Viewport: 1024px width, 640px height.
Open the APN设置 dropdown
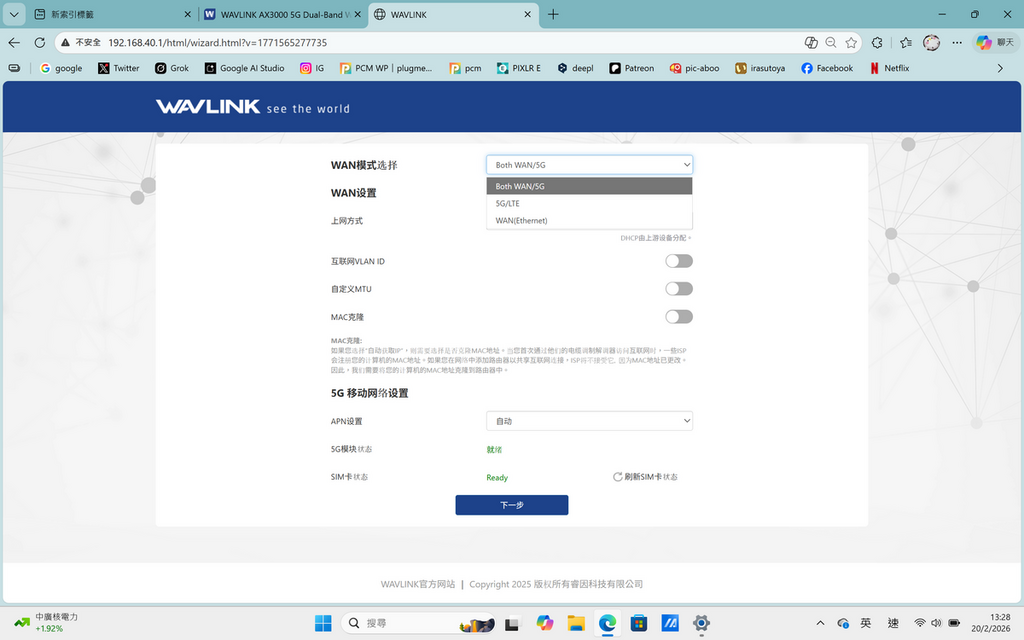pyautogui.click(x=589, y=420)
